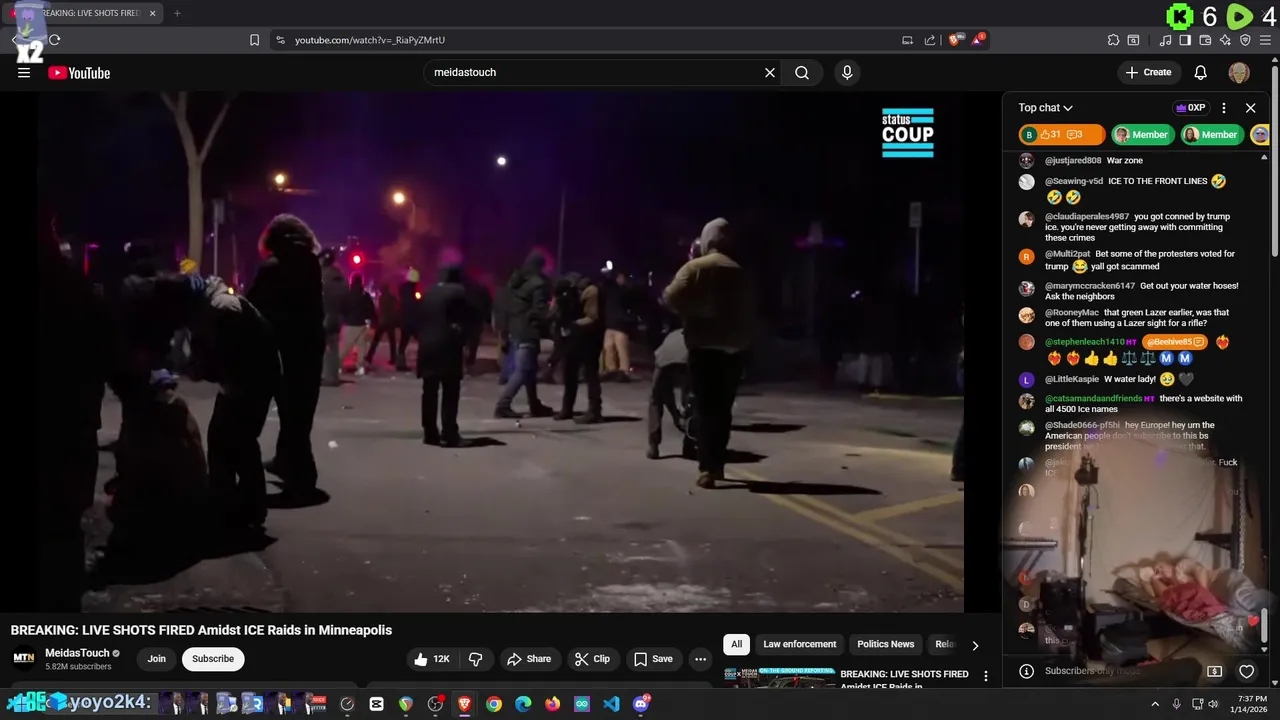1280x720 pixels.
Task: Open Brave Shields lion icon
Action: point(955,40)
